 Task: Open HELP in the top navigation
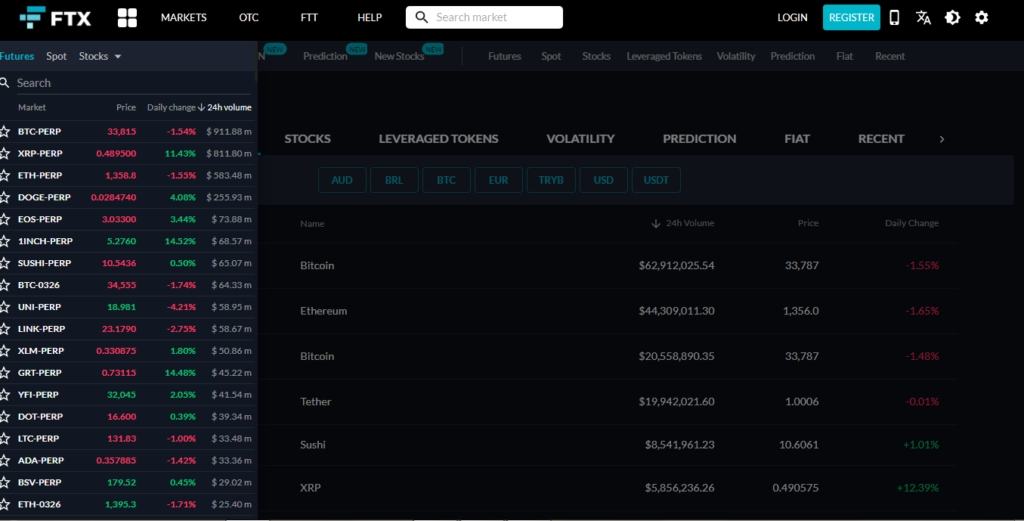370,18
